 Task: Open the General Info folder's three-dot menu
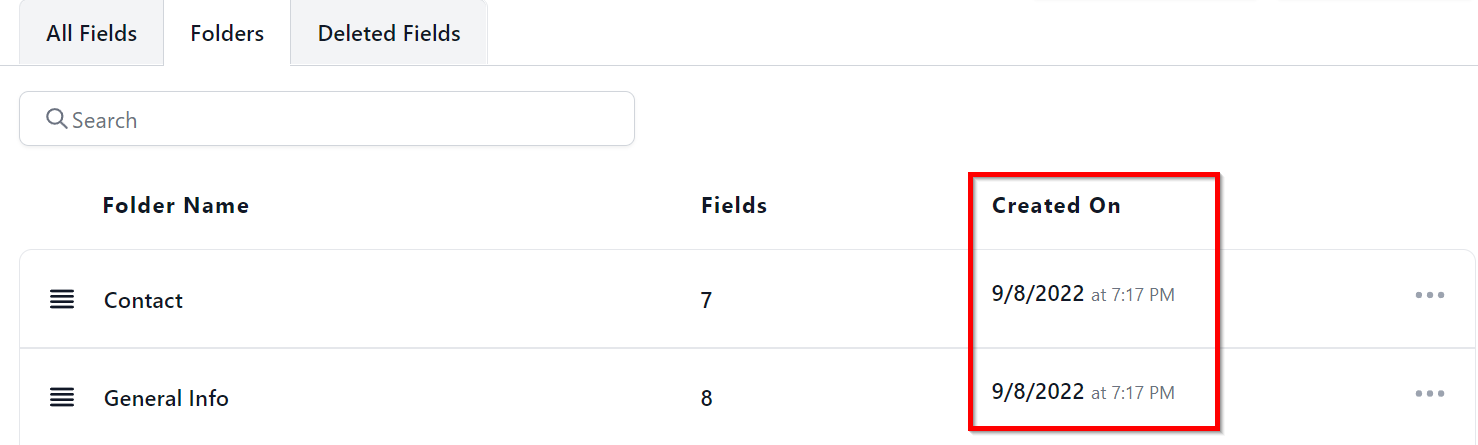(1429, 394)
